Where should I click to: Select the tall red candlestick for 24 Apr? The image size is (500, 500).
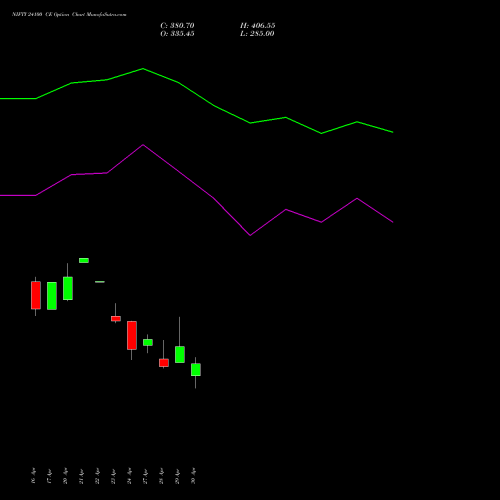coord(132,335)
